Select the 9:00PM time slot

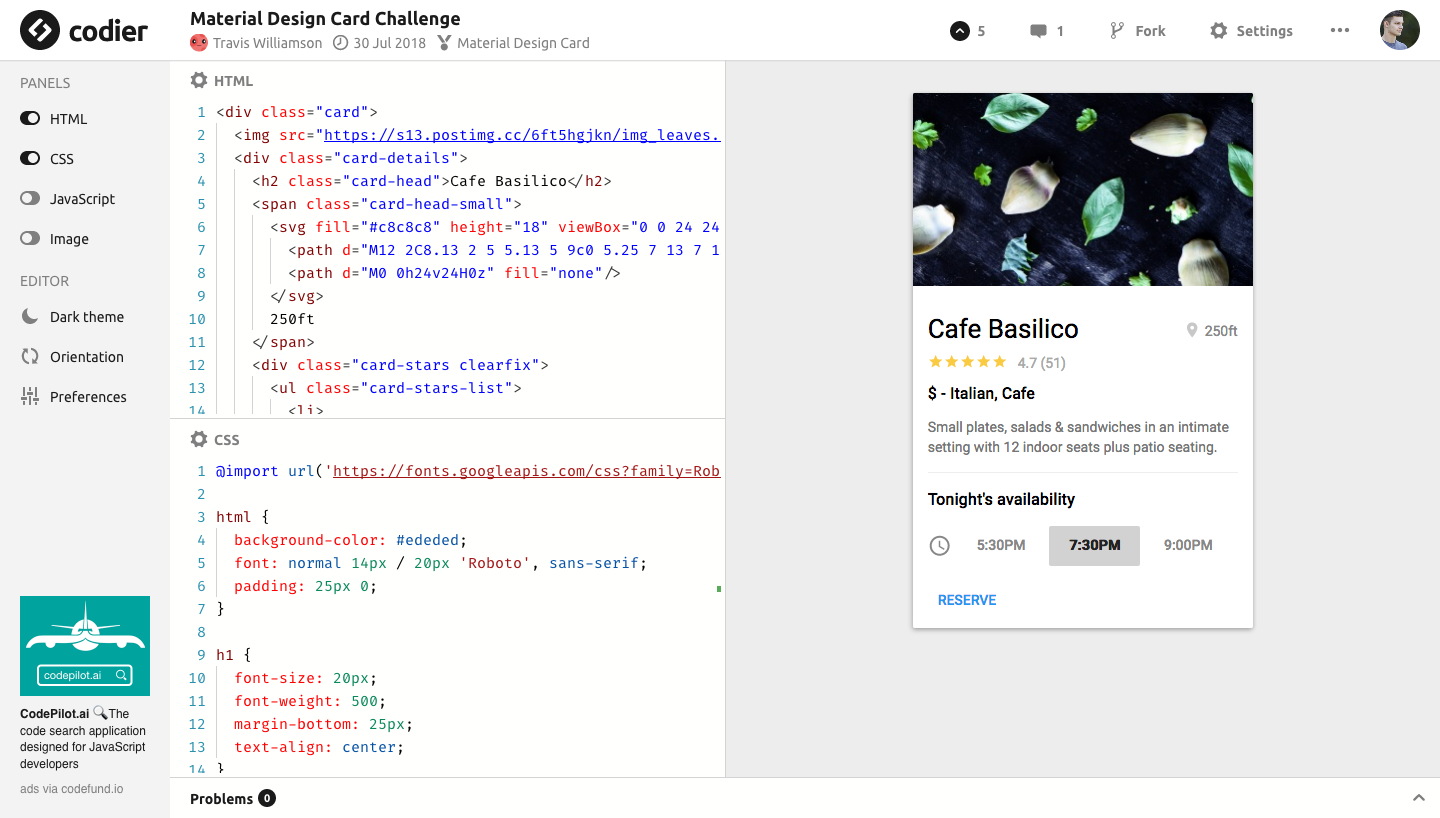tap(1188, 545)
